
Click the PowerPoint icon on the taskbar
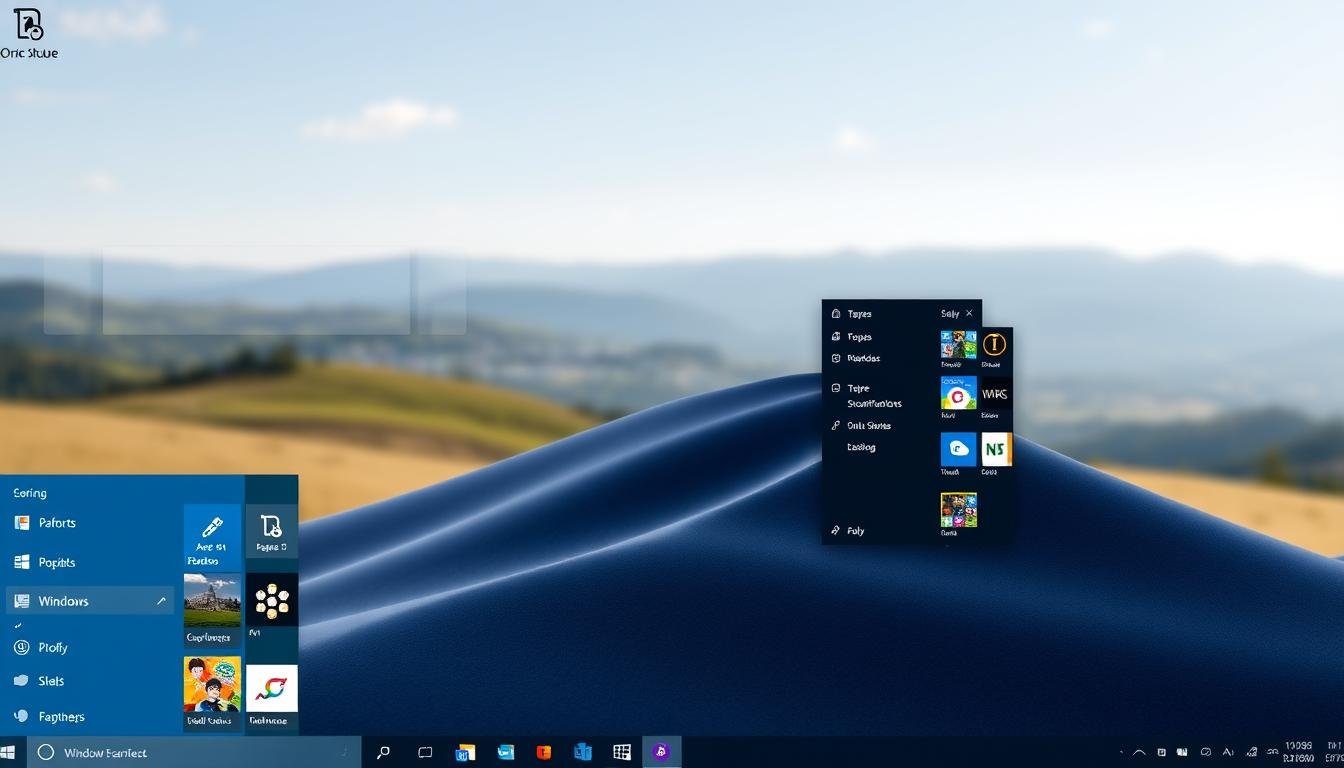pyautogui.click(x=543, y=752)
